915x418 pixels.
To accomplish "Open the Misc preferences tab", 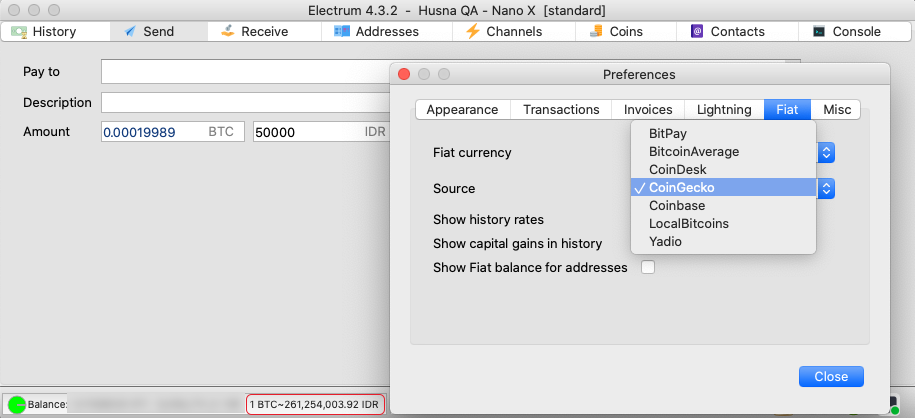I will click(x=837, y=110).
